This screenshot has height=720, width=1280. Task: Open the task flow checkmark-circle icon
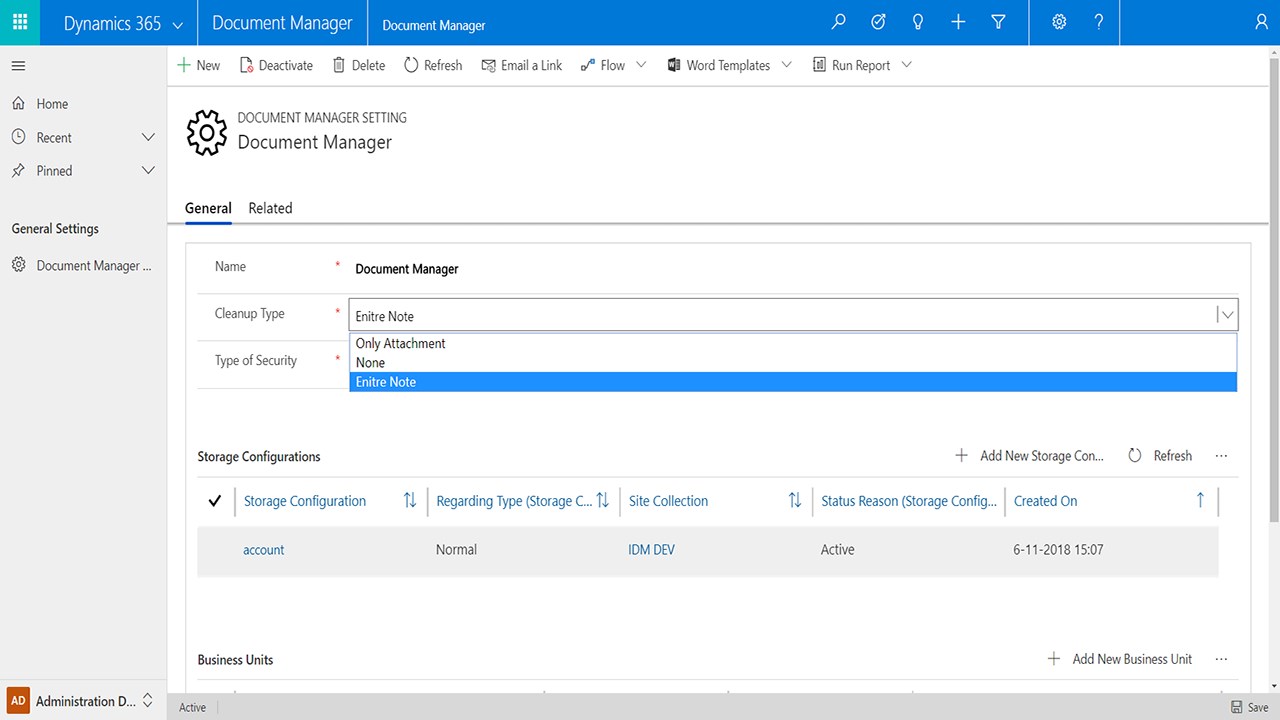[x=879, y=22]
